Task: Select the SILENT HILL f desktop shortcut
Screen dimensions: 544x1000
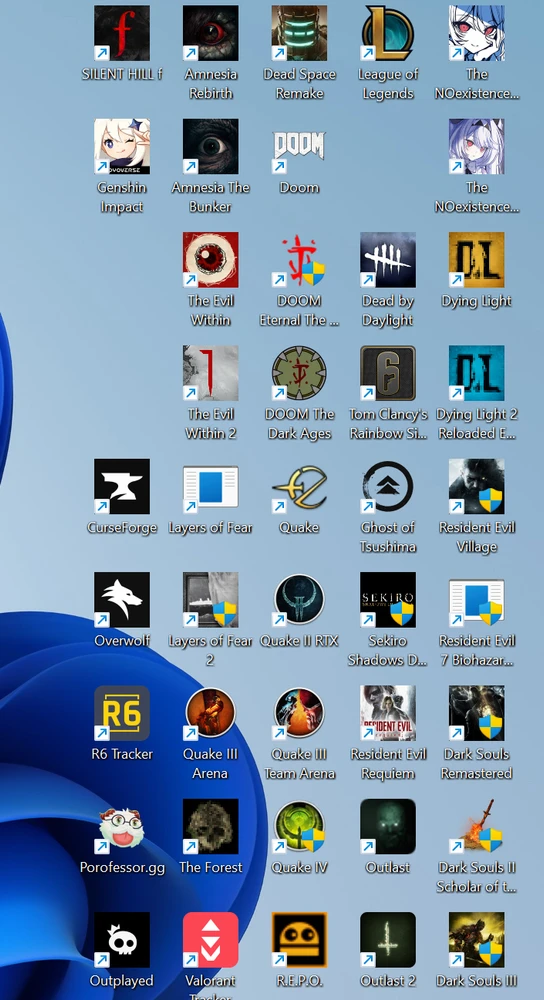Action: click(122, 33)
